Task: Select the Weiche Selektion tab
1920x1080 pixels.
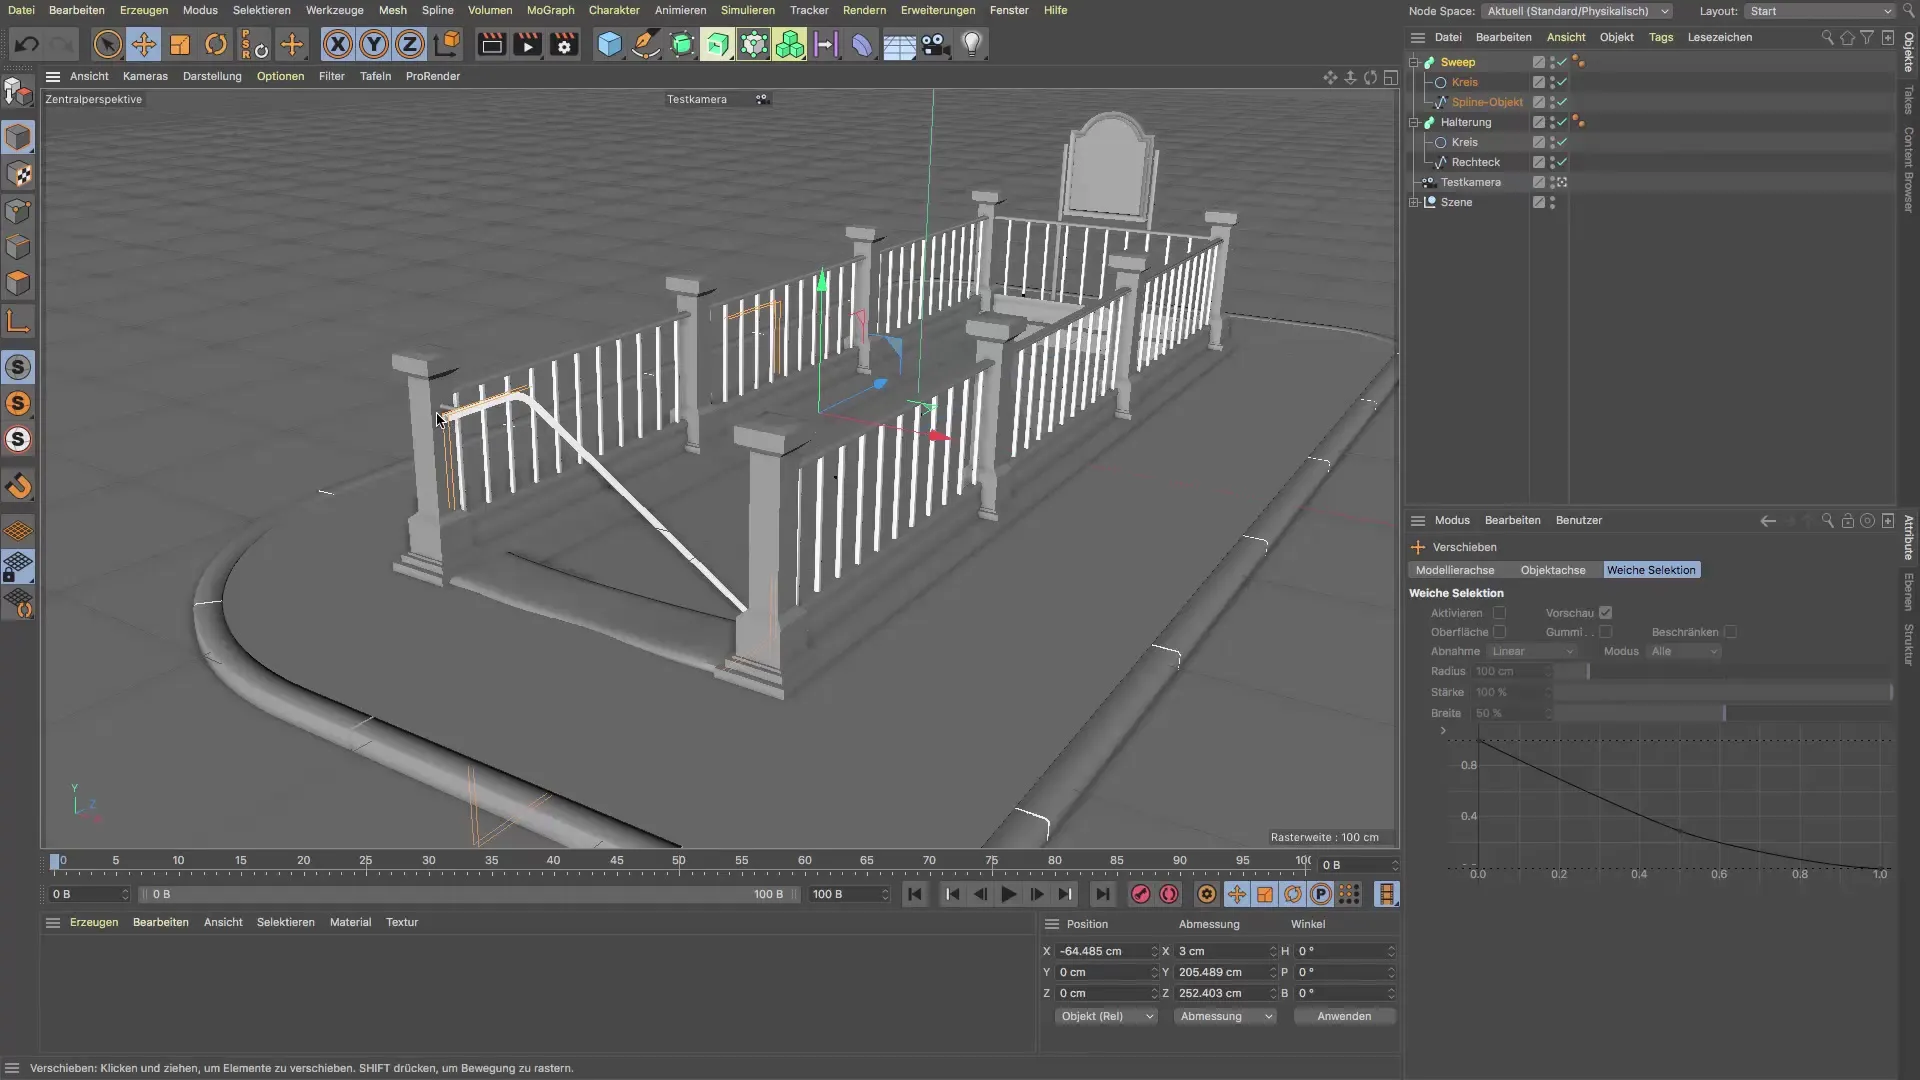Action: click(x=1651, y=570)
